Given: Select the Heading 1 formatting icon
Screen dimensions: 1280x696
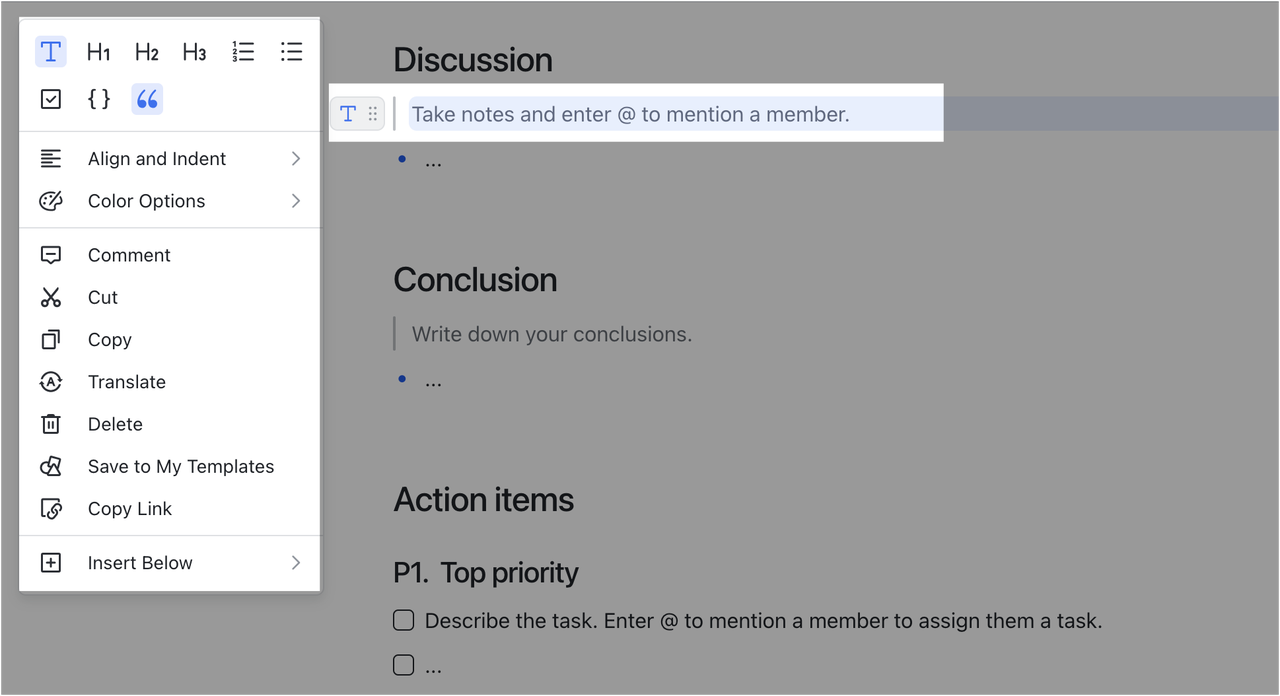Looking at the screenshot, I should click(x=98, y=51).
